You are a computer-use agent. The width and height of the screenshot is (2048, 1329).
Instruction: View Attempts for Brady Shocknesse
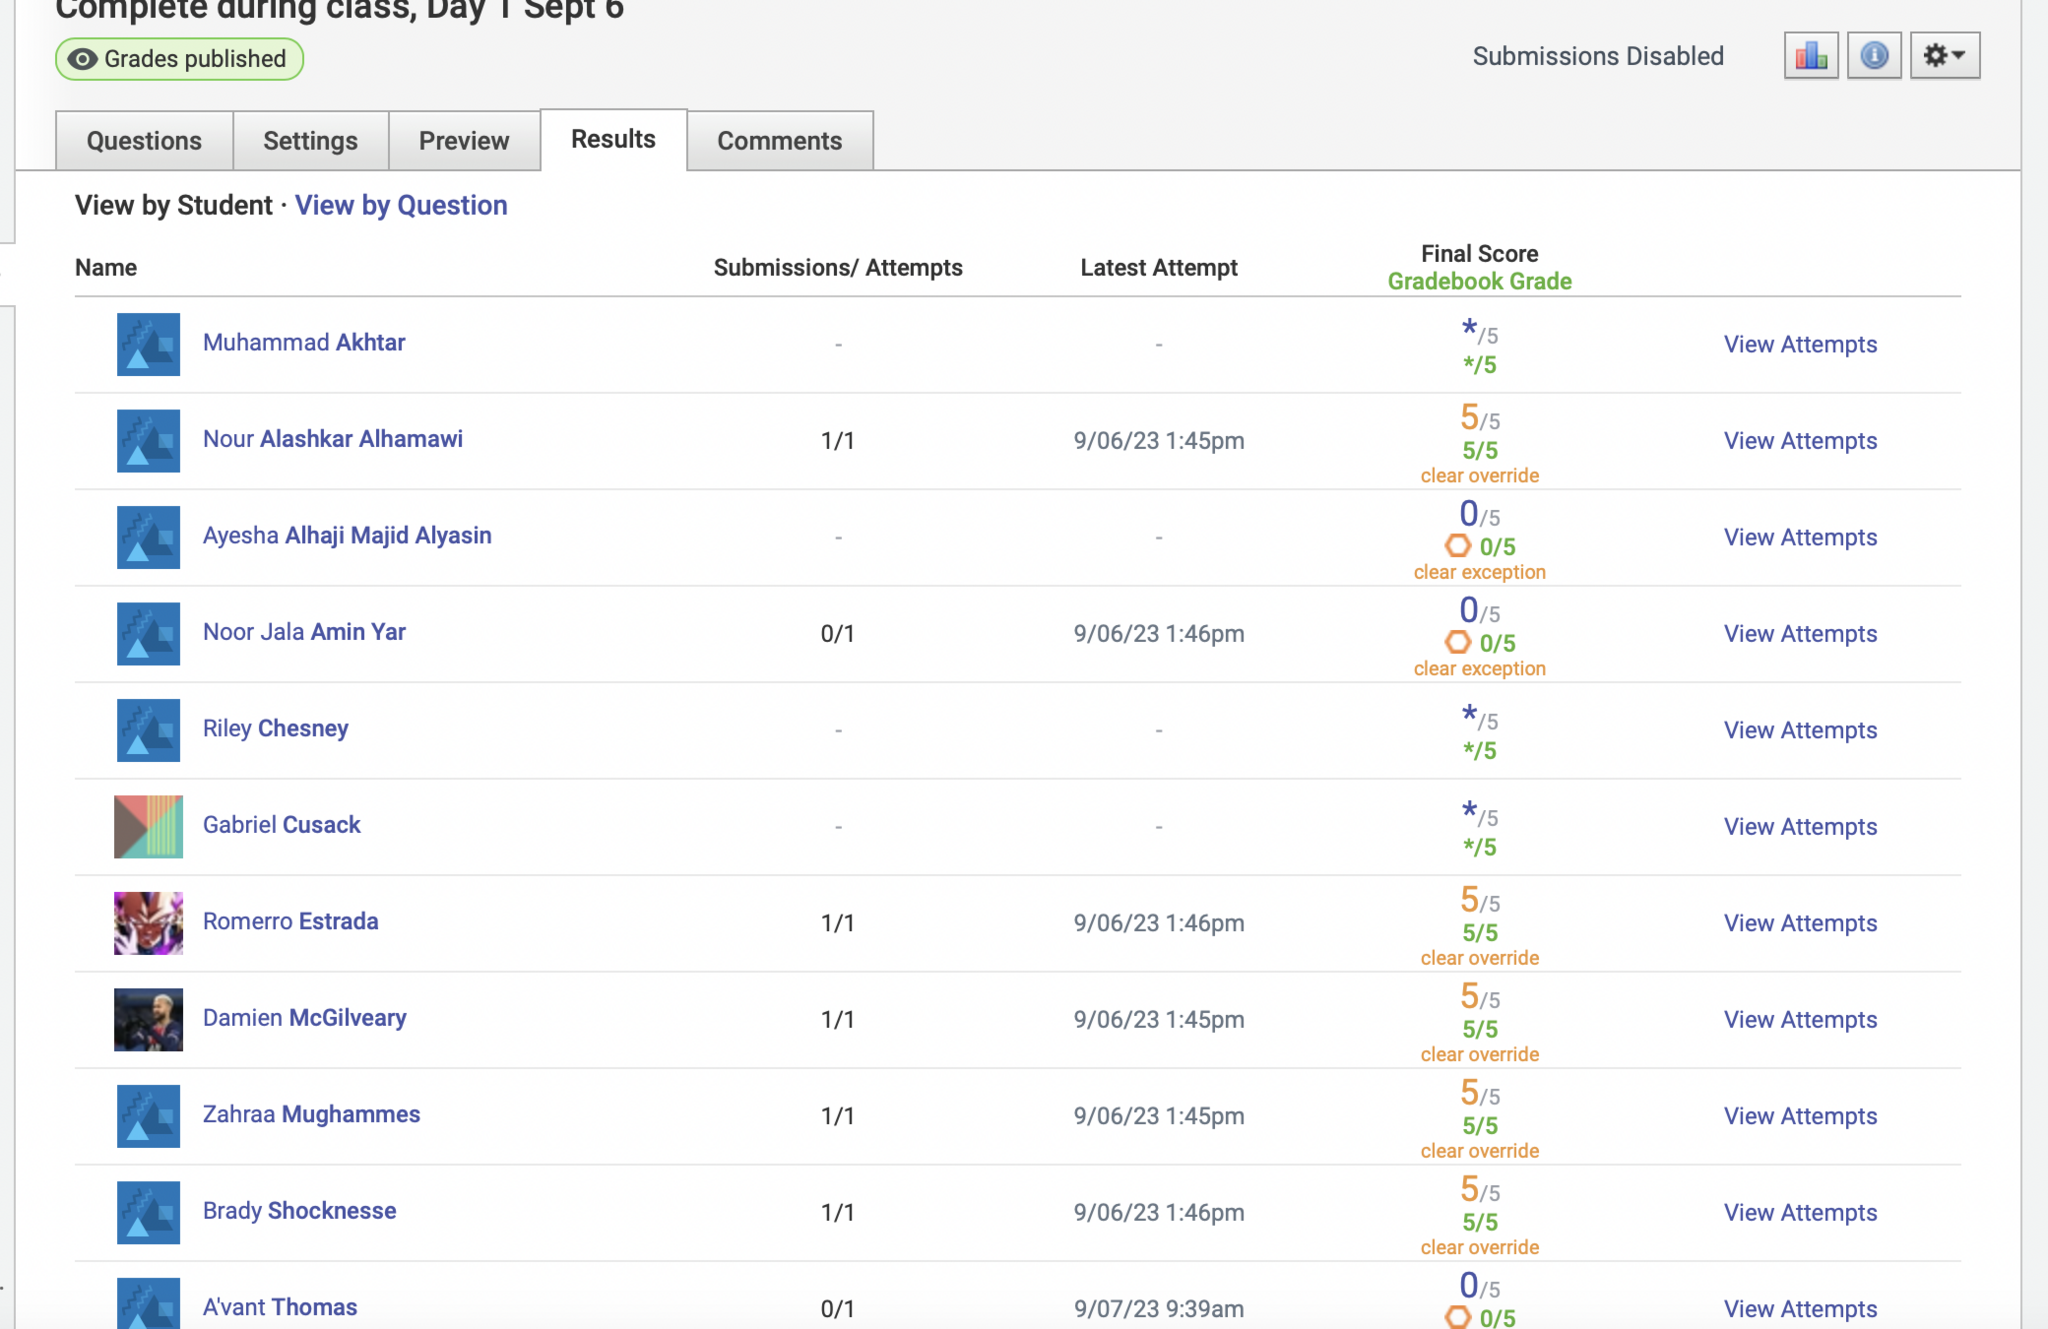[x=1799, y=1212]
